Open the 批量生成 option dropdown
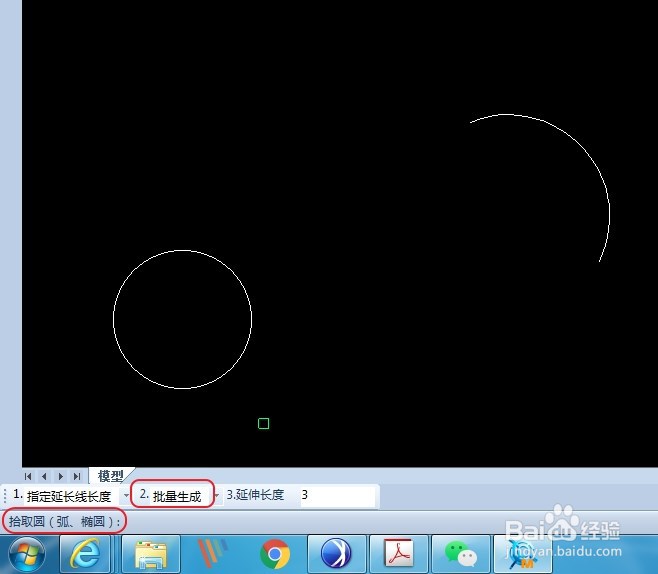Image resolution: width=658 pixels, height=574 pixels. pos(217,496)
